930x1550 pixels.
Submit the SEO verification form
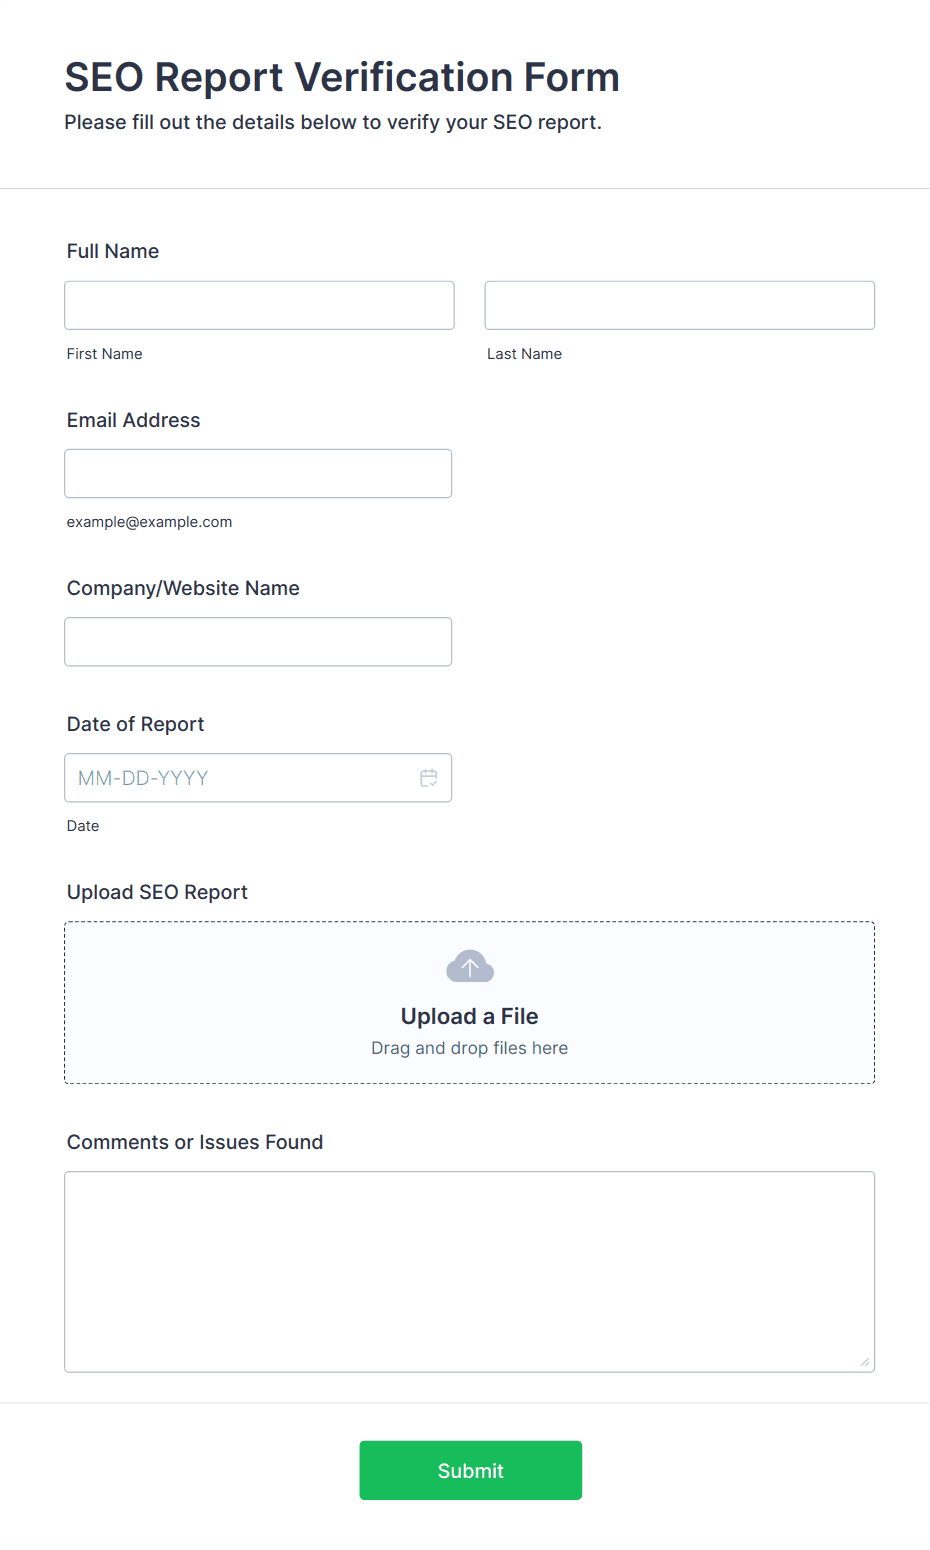click(x=471, y=1470)
